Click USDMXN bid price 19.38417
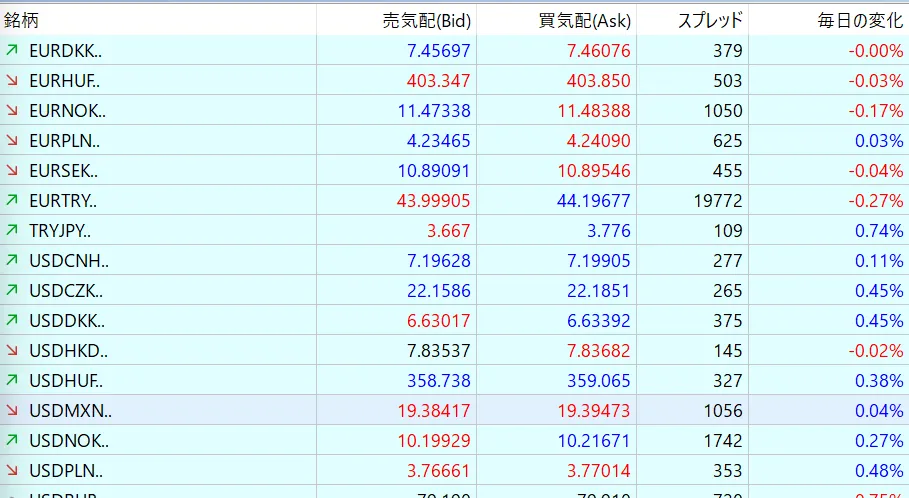The width and height of the screenshot is (909, 498). click(434, 411)
